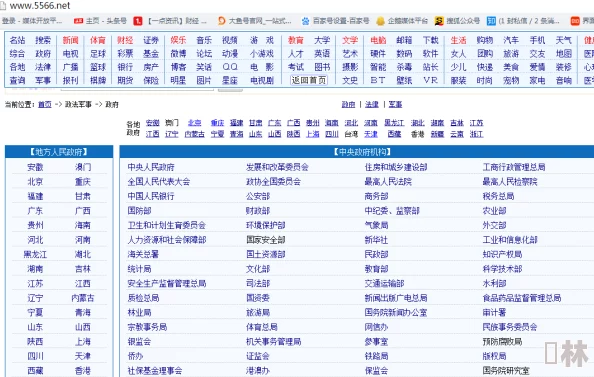Open the 最高人民检察院 link
Image resolution: width=594 pixels, height=377 pixels.
click(x=510, y=182)
